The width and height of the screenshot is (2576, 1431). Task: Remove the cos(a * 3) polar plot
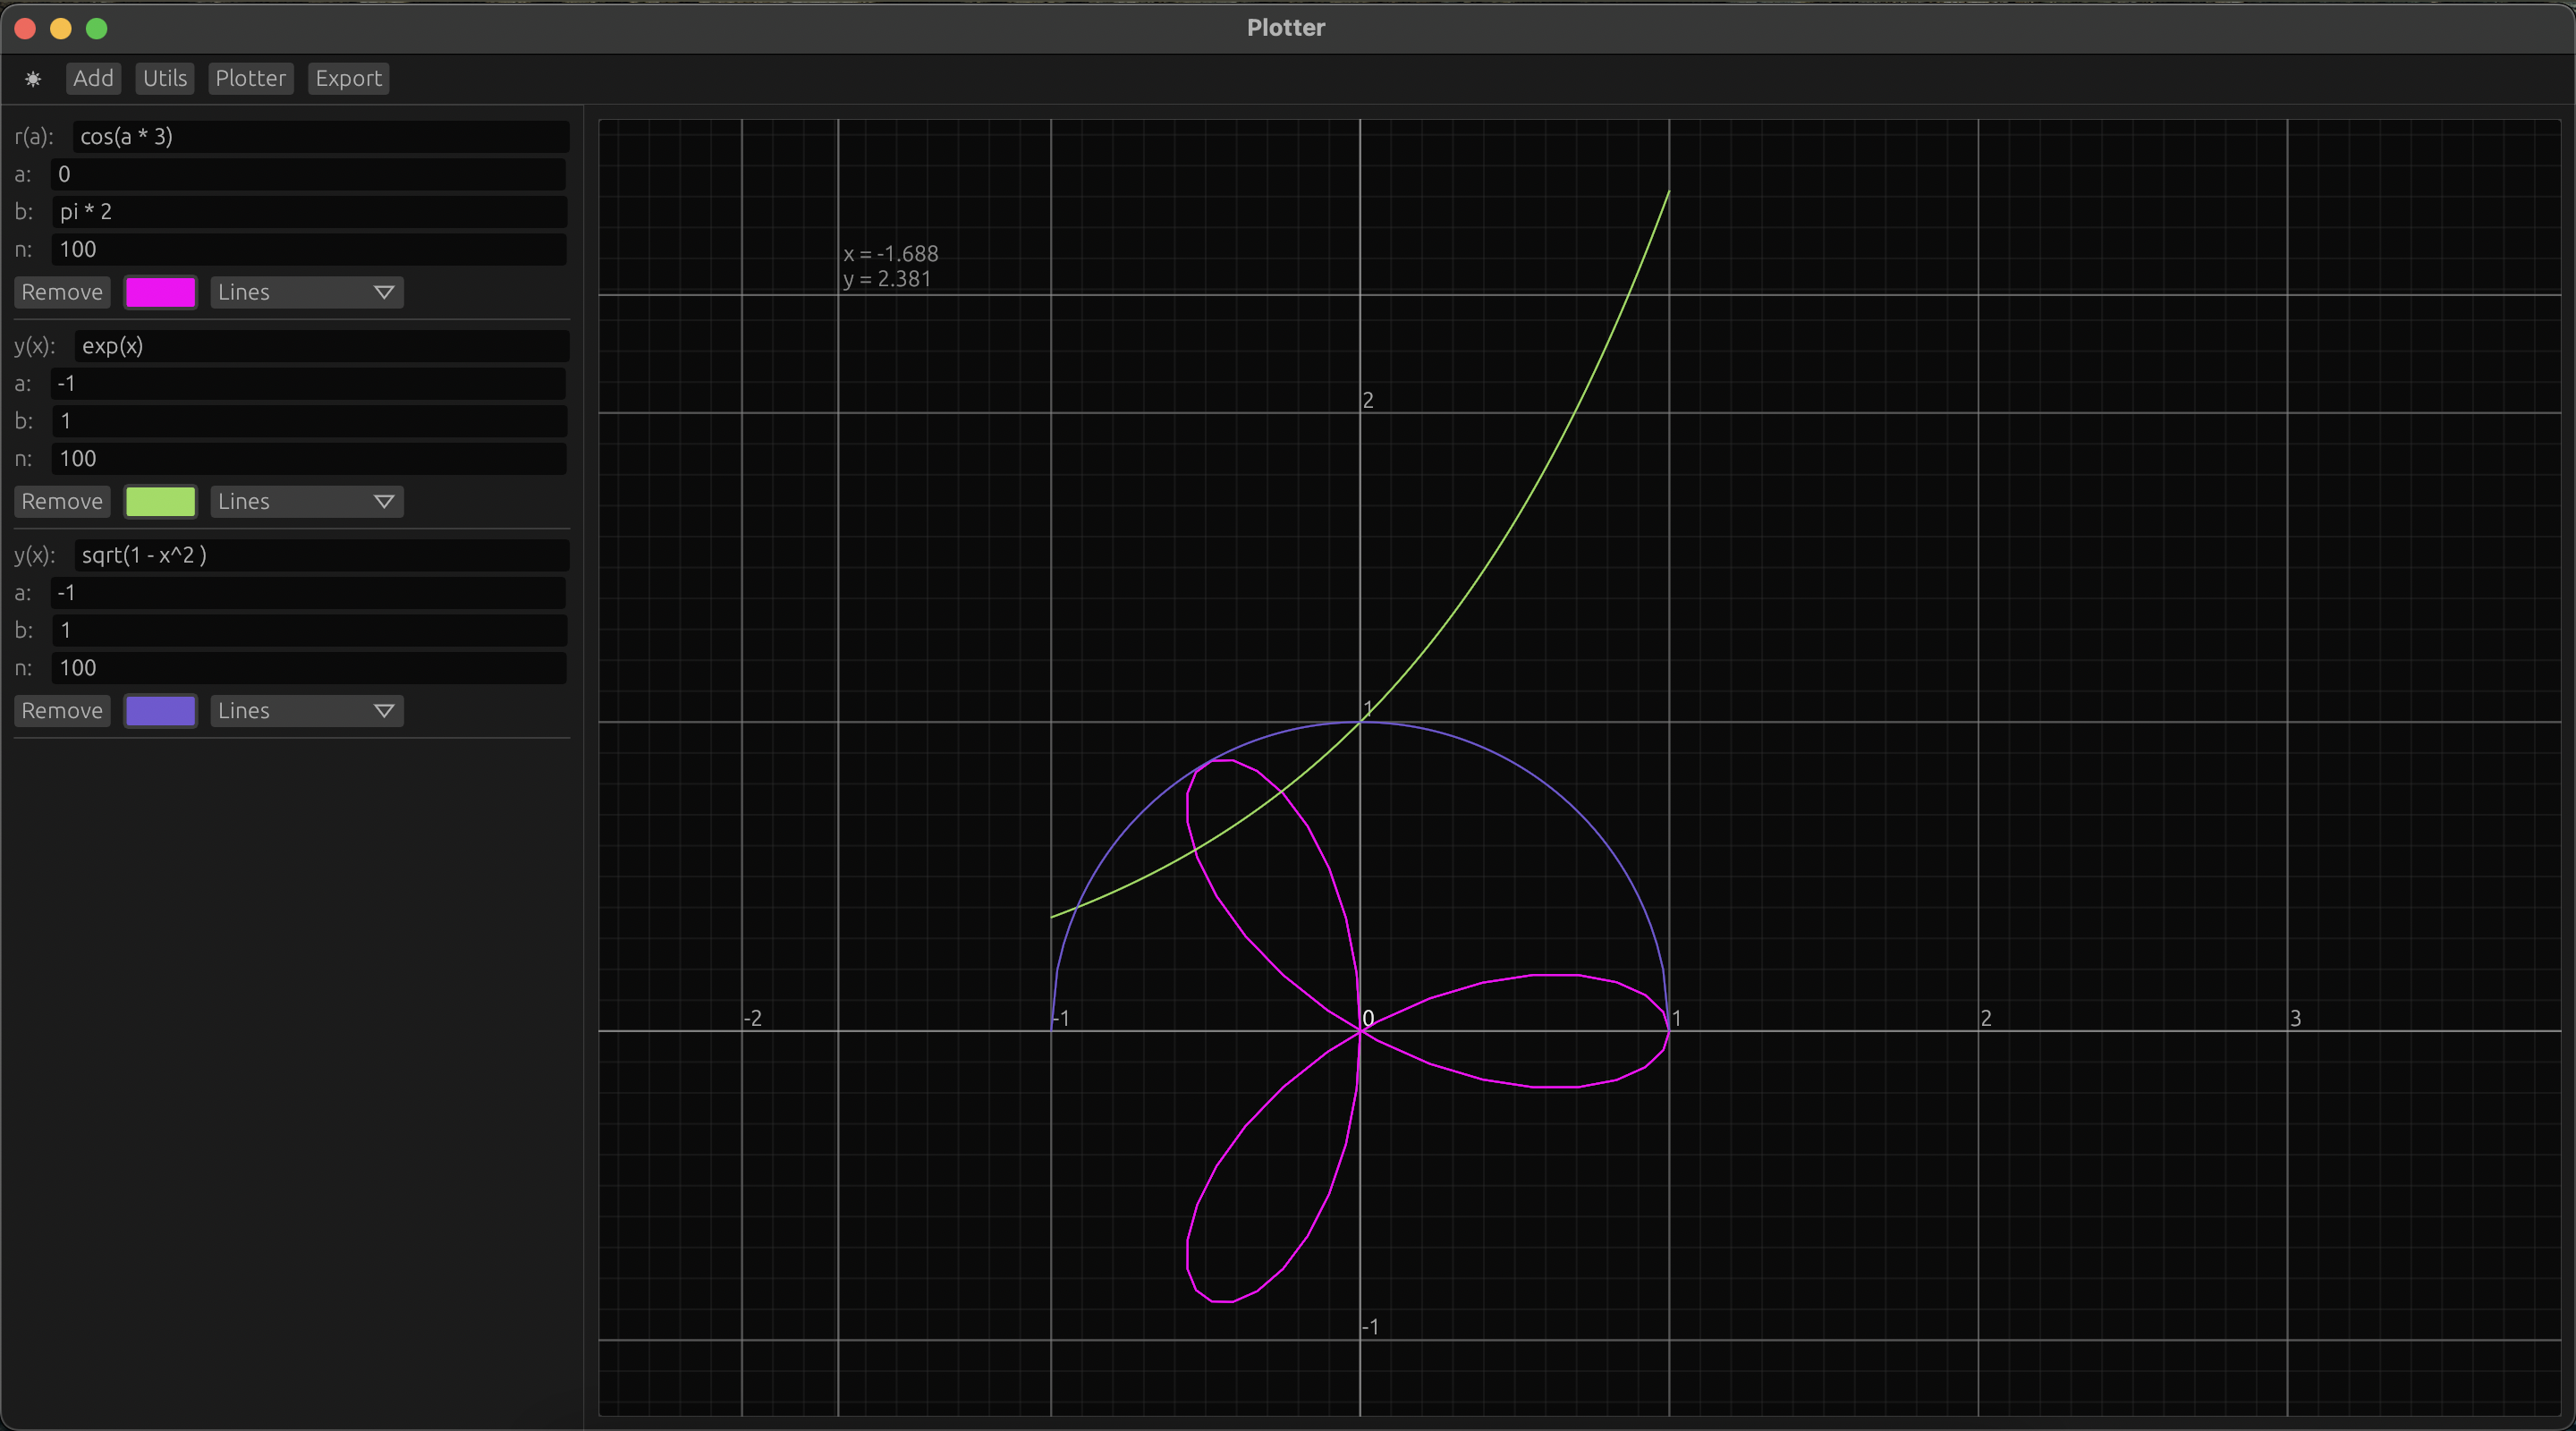[62, 292]
